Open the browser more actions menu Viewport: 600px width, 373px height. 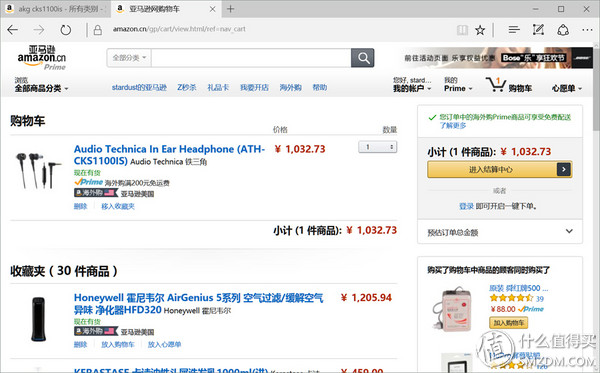coord(587,30)
